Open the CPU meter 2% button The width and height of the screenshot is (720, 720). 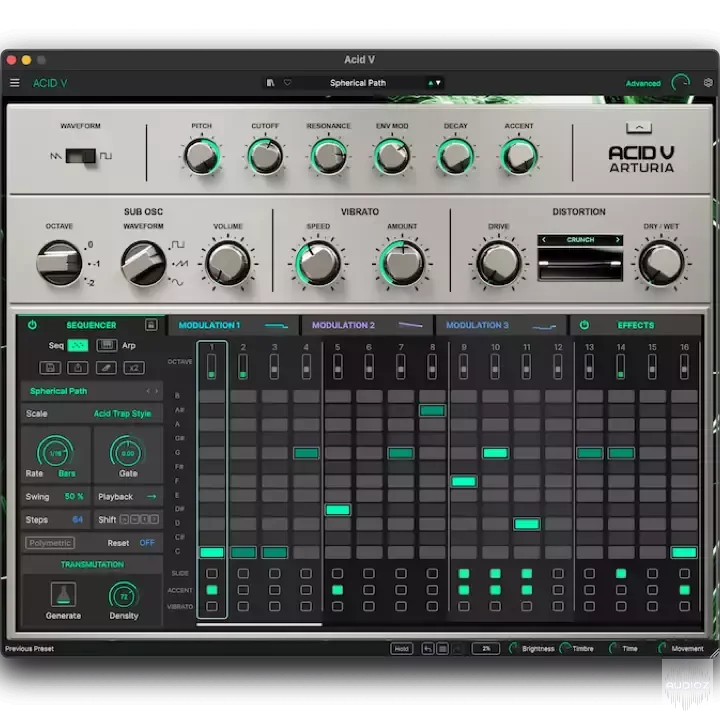486,648
